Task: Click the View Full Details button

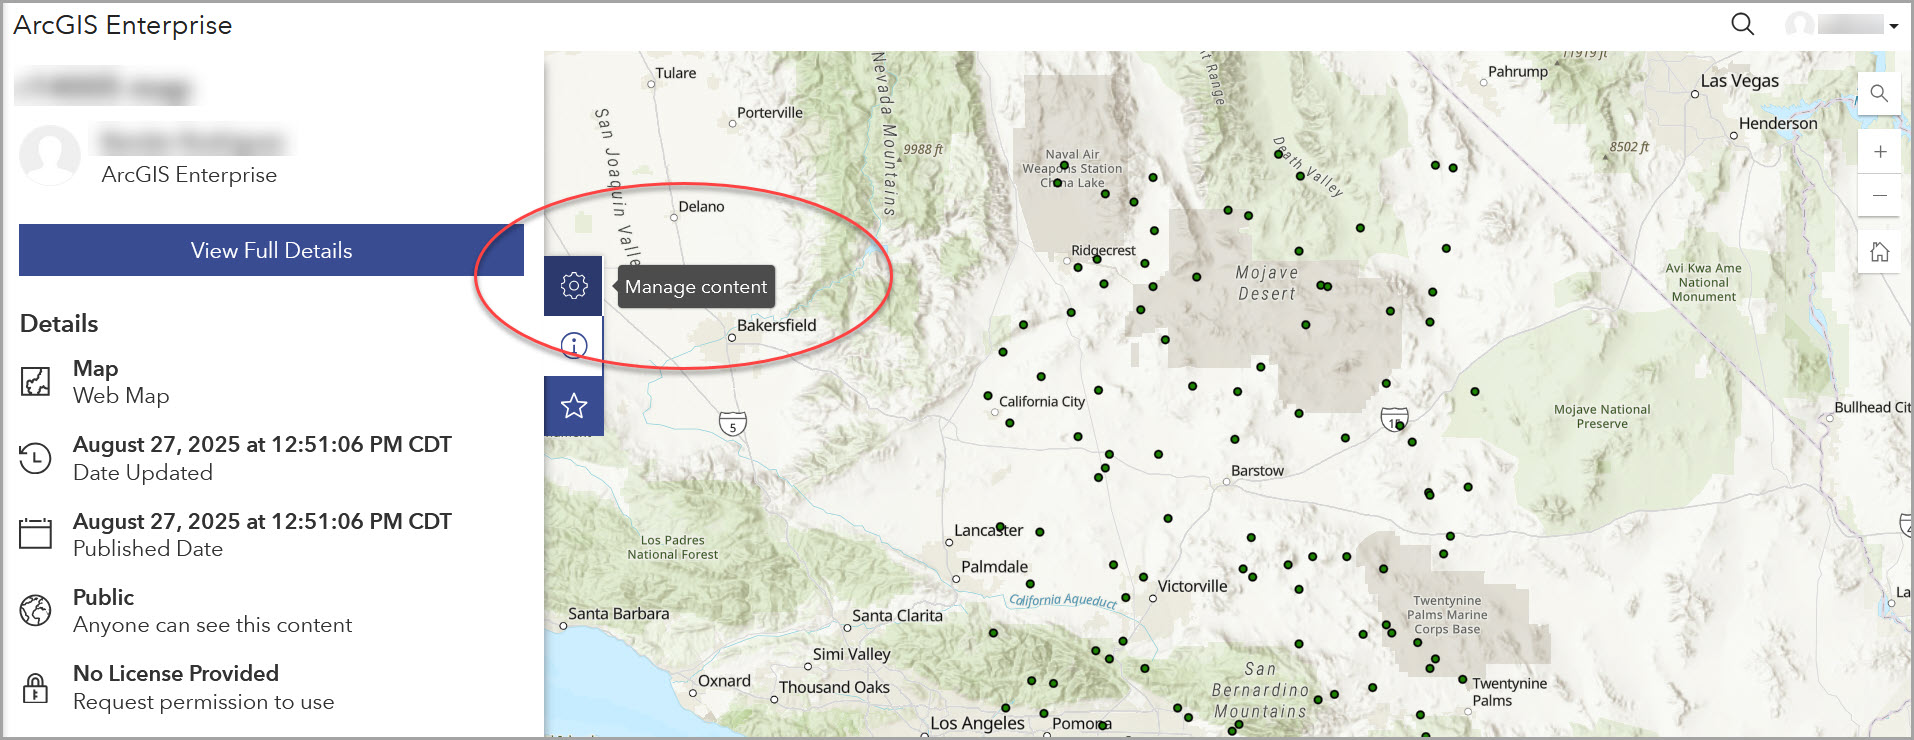Action: (x=271, y=250)
